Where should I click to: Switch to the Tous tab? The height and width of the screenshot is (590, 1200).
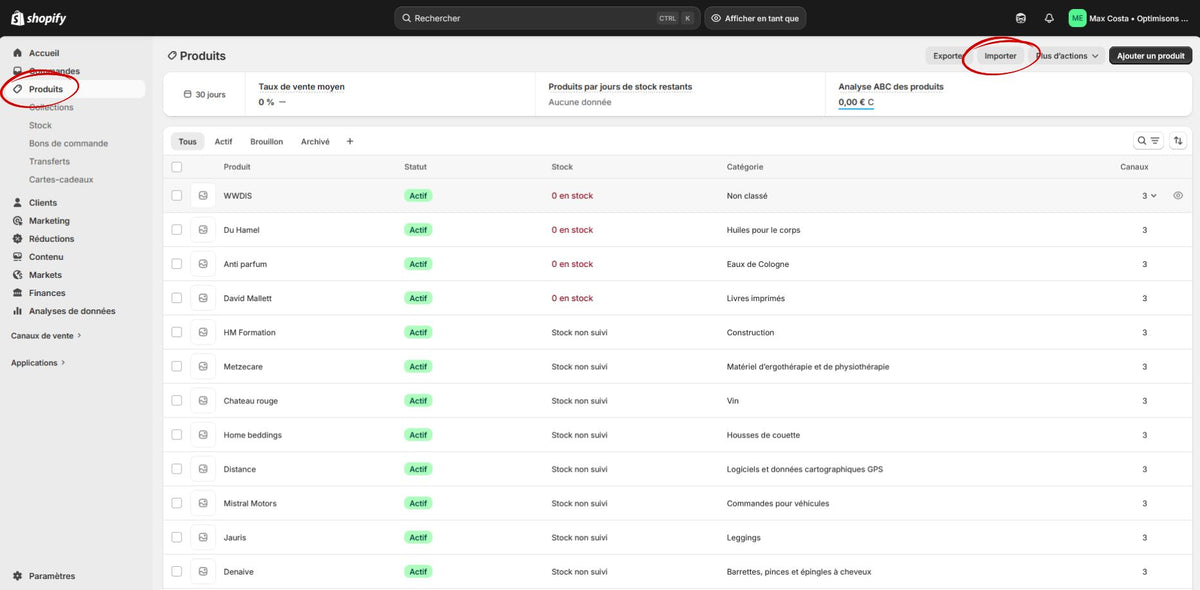pos(188,142)
